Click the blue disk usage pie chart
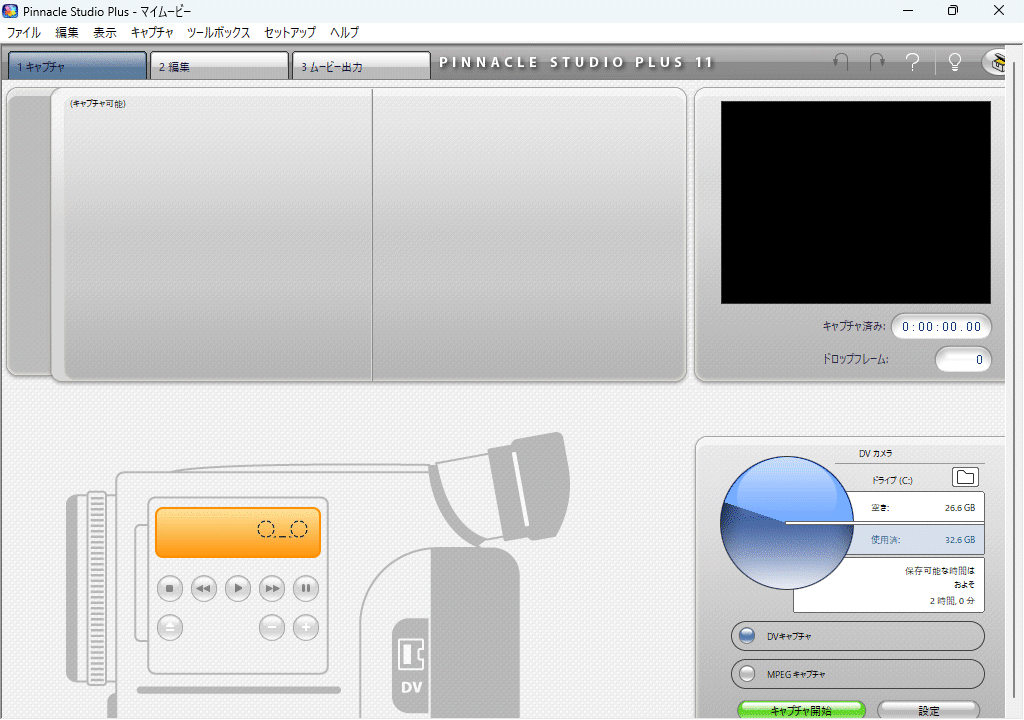The image size is (1024, 720). pos(787,523)
